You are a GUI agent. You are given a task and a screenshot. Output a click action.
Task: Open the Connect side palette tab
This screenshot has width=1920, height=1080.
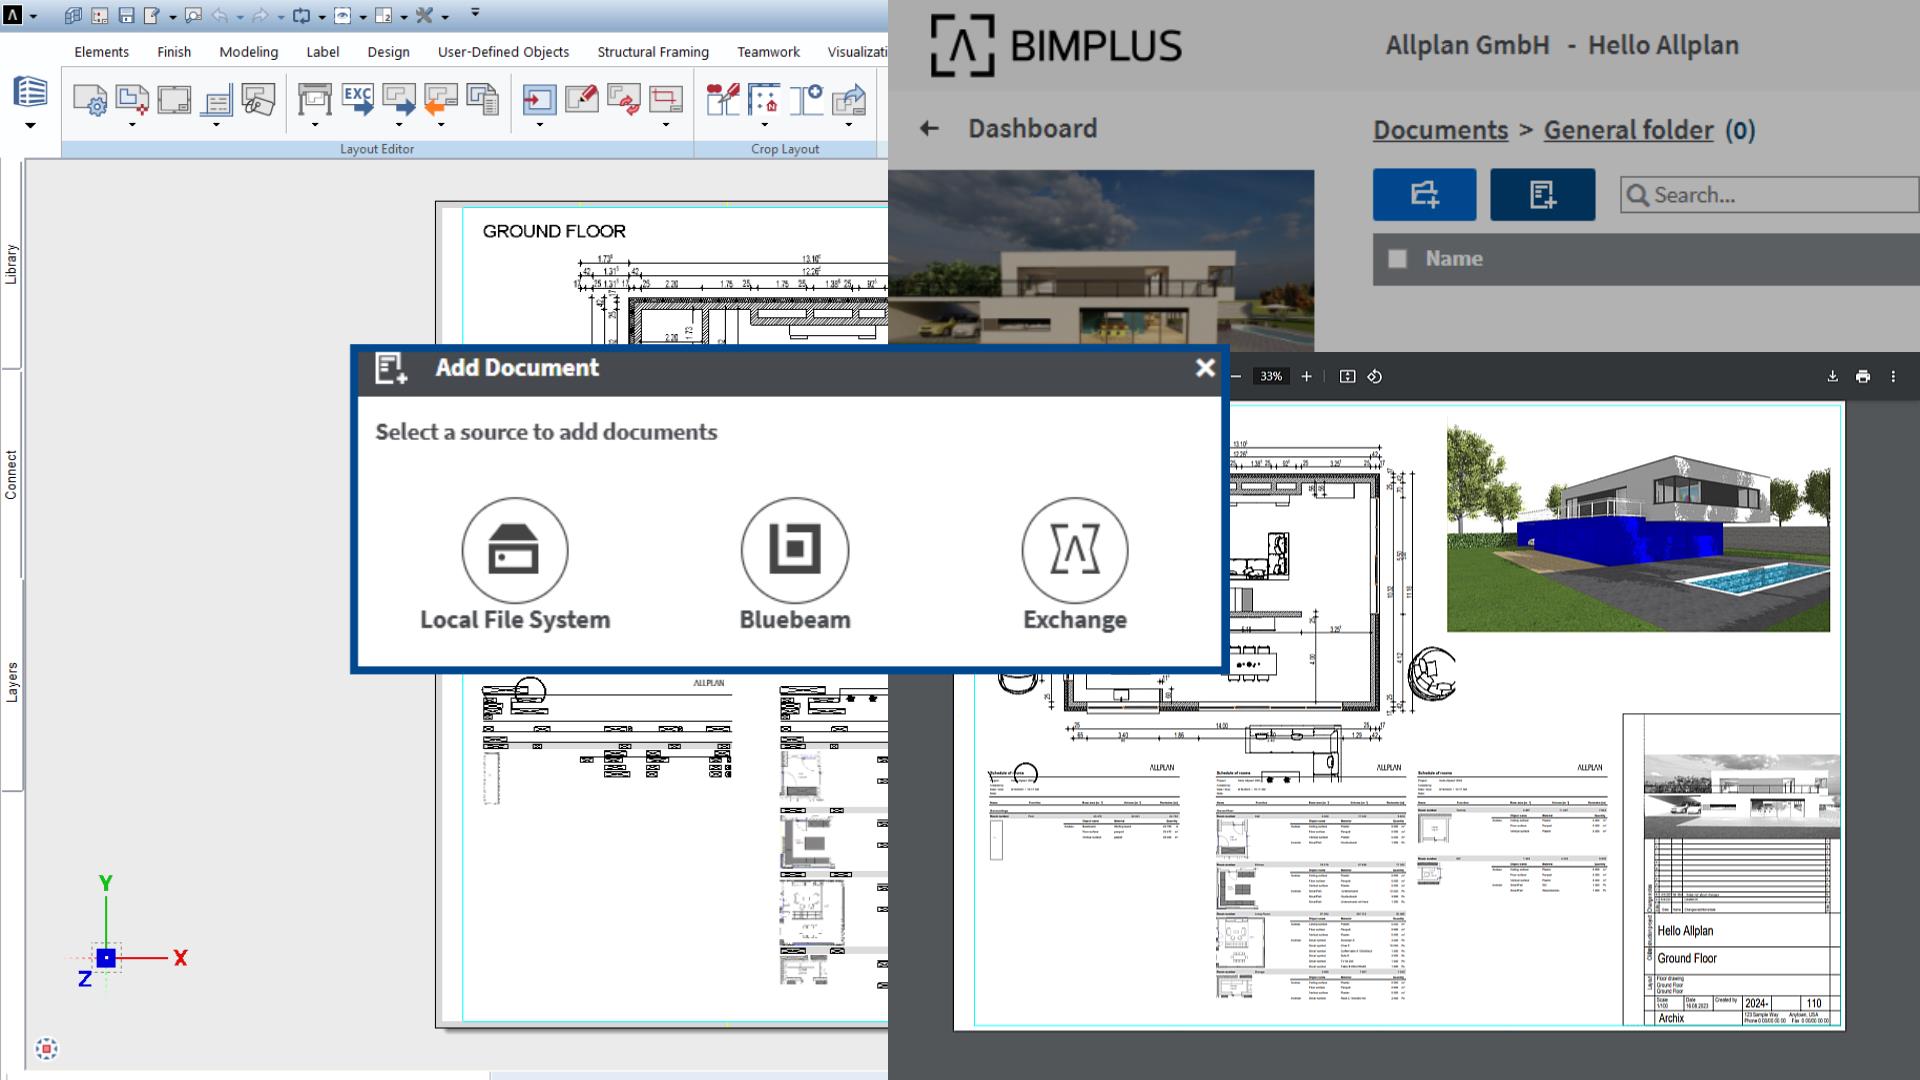pyautogui.click(x=11, y=475)
